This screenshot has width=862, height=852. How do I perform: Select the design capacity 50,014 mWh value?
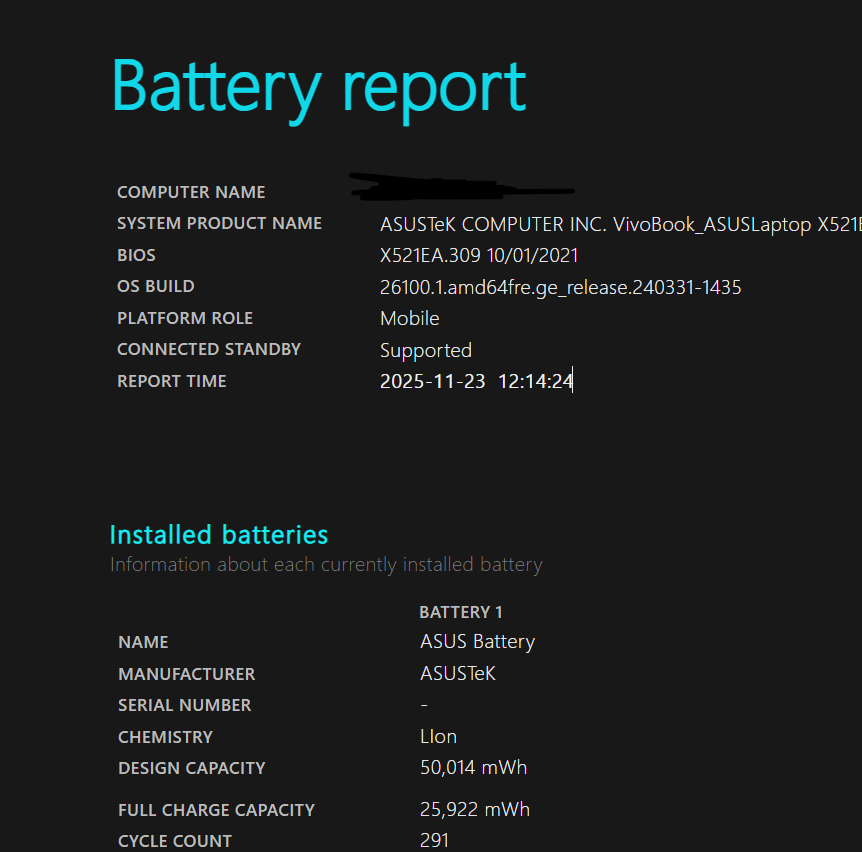point(473,768)
